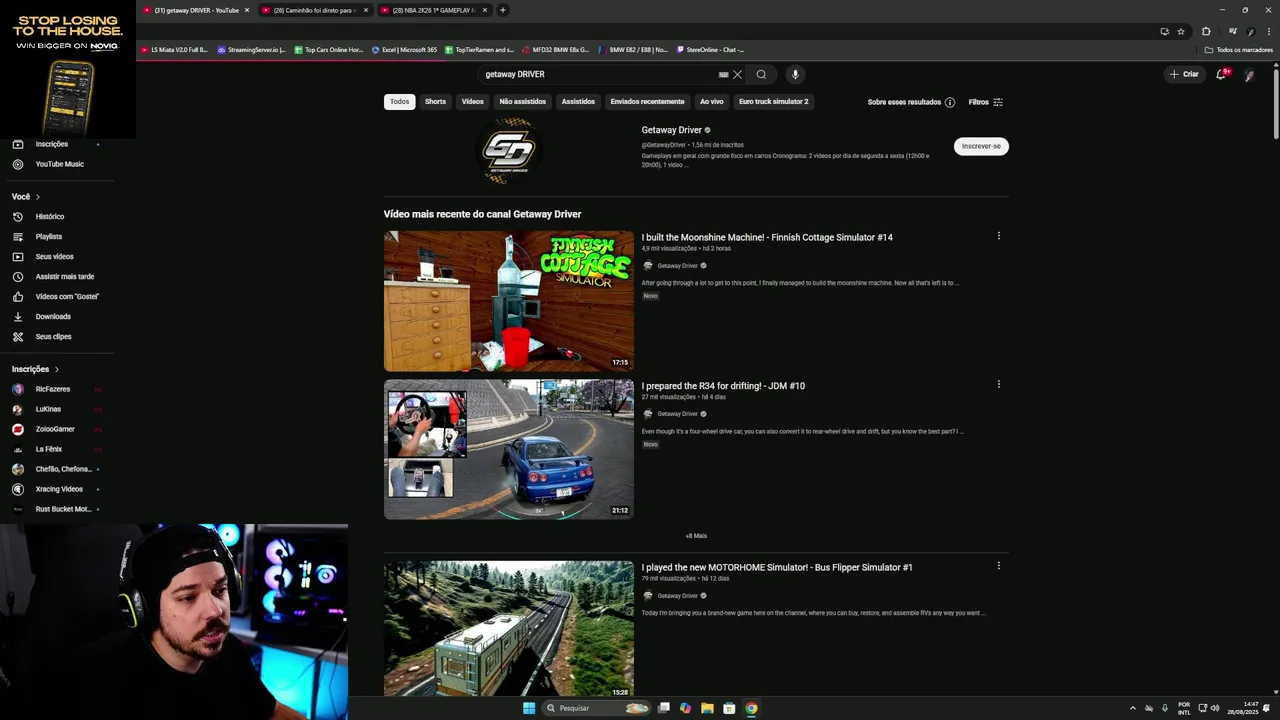Open LuKinas channel subscription
The height and width of the screenshot is (720, 1280).
48,409
